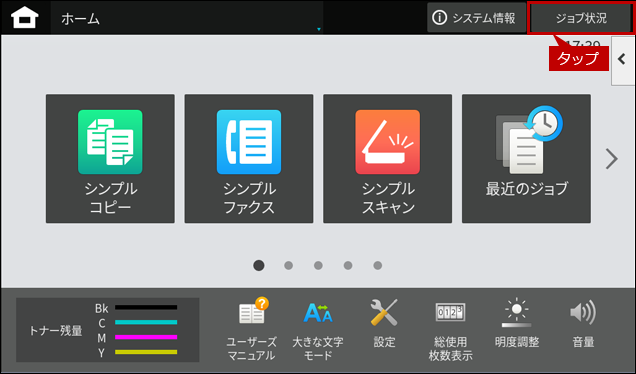This screenshot has width=636, height=374.
Task: Open 最近のジョブ recent jobs tile
Action: pyautogui.click(x=526, y=159)
